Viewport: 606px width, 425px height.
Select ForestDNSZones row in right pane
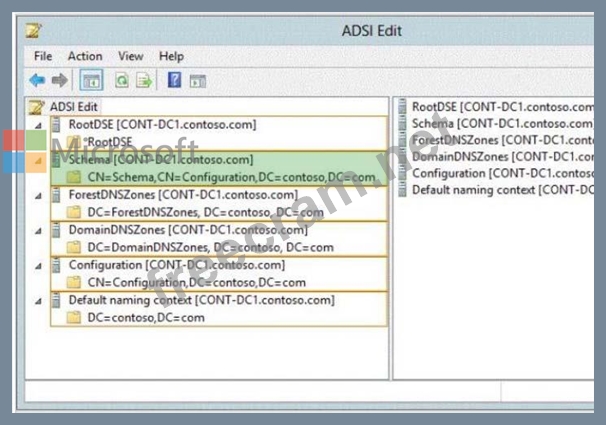click(496, 140)
